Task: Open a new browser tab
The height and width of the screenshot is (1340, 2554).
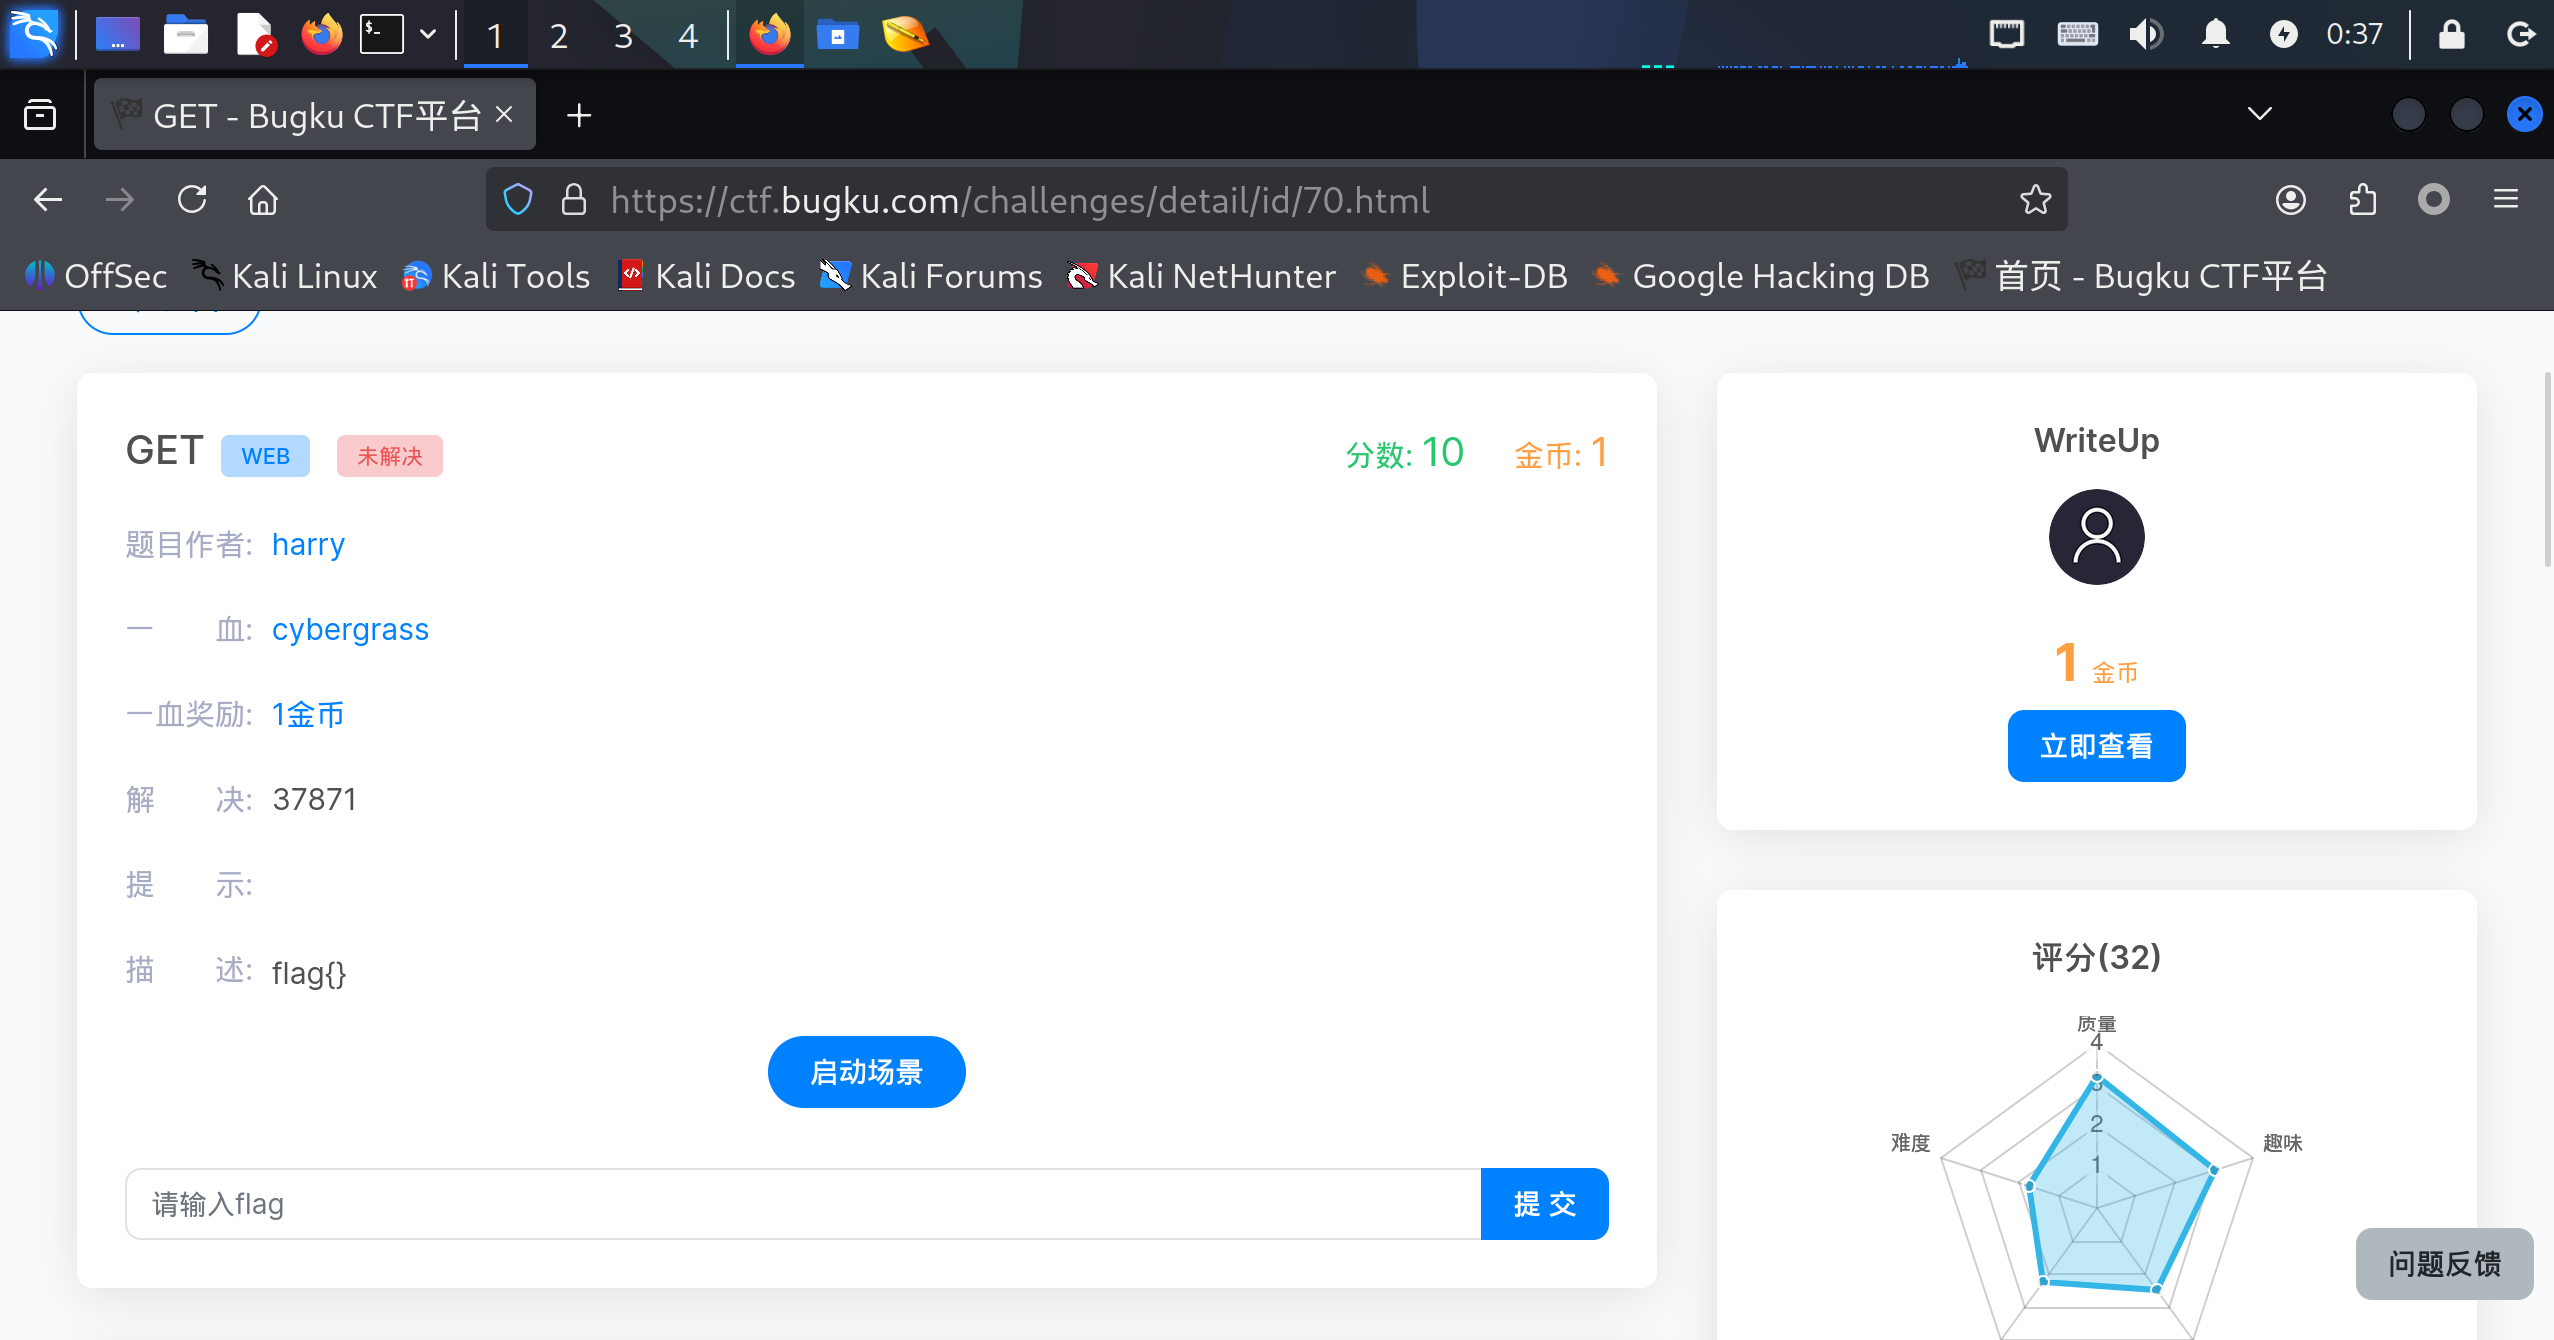Action: click(x=578, y=115)
